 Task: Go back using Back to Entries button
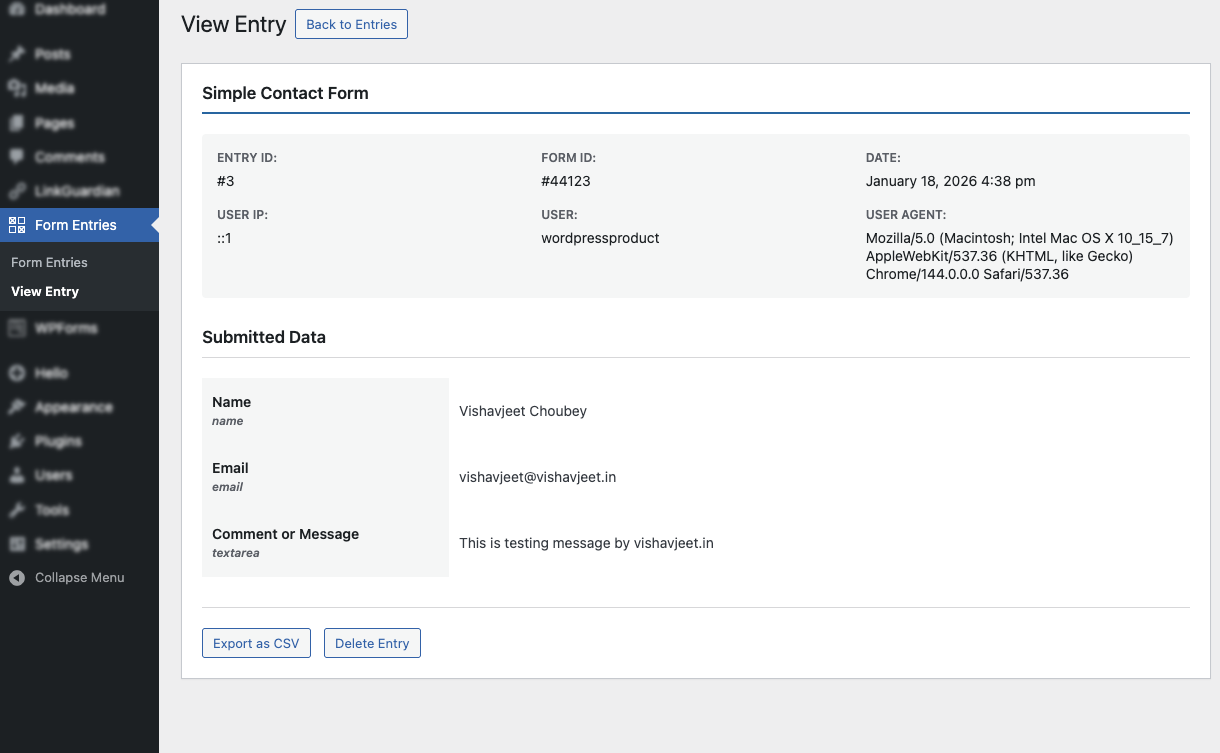tap(351, 24)
